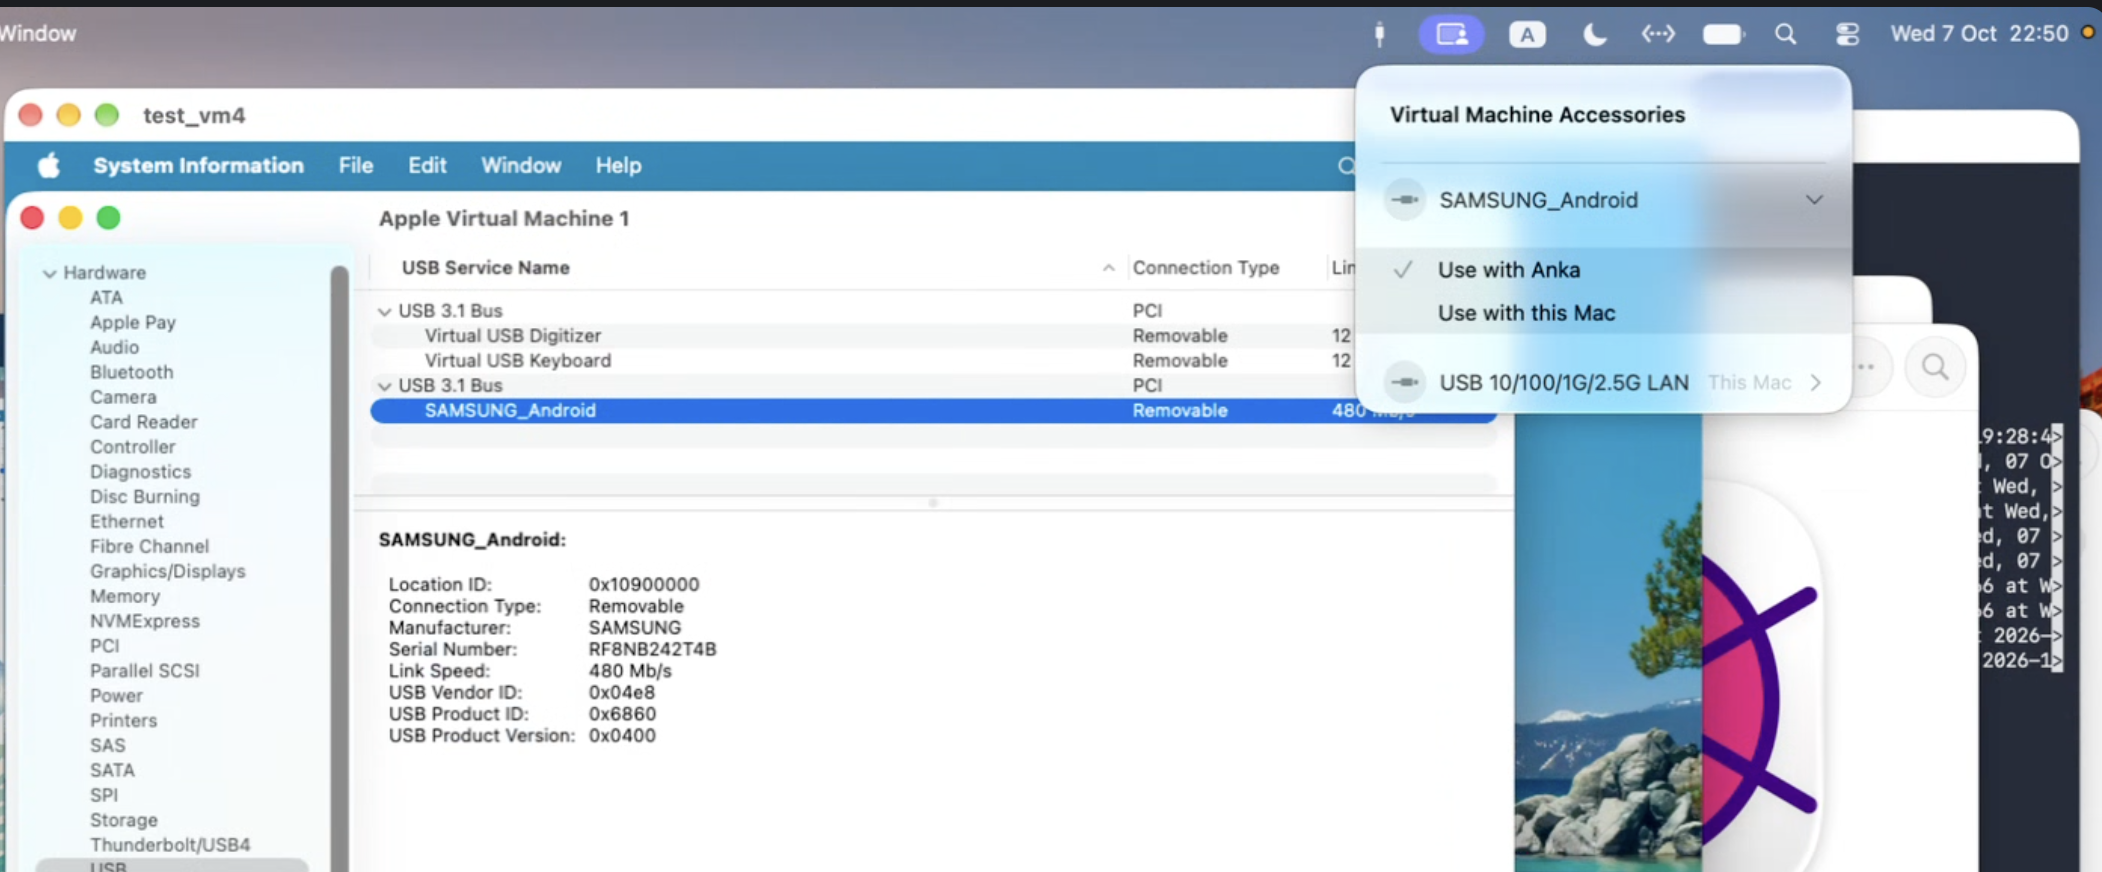The height and width of the screenshot is (872, 2102).
Task: Select Virtual USB Digitizer row
Action: (x=933, y=336)
